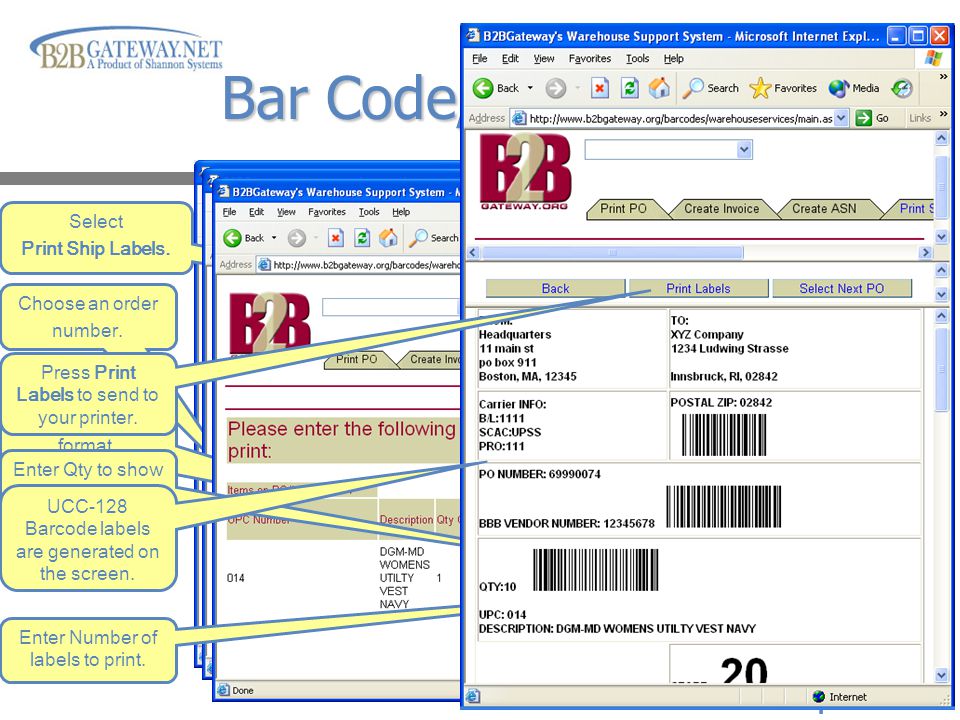Click the Media icon in the front window toolbar
Screen dimensions: 960x720
tap(839, 88)
